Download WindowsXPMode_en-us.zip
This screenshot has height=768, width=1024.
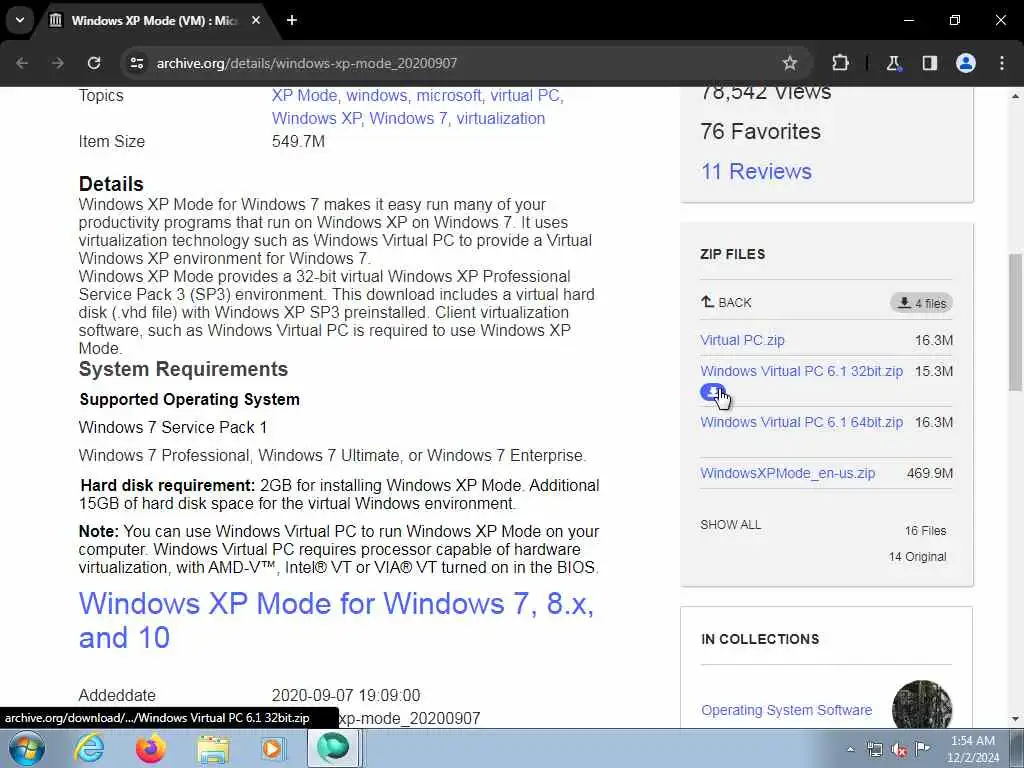(x=788, y=473)
